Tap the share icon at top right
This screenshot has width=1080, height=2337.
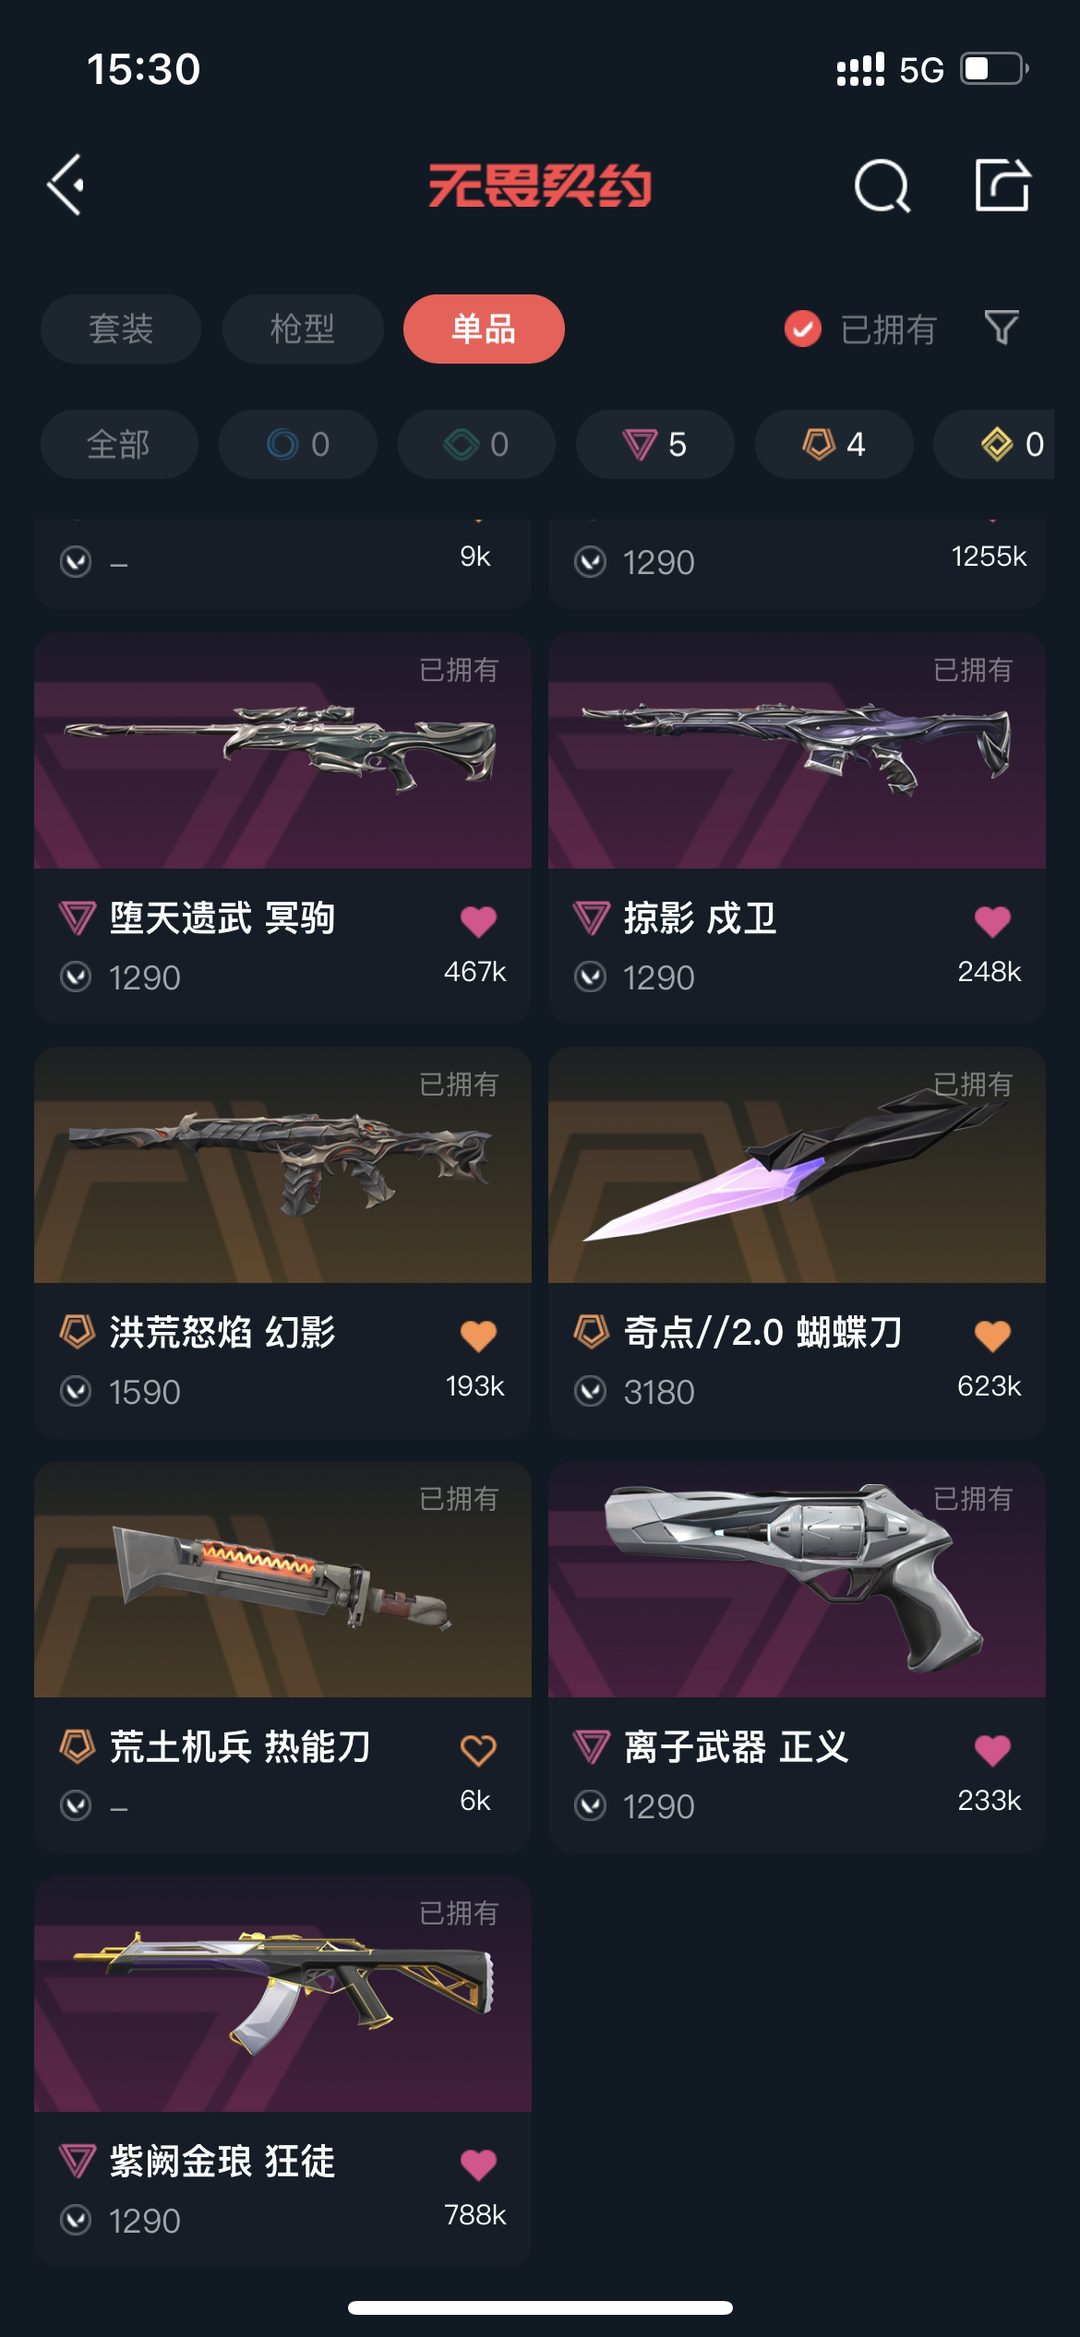click(1002, 185)
